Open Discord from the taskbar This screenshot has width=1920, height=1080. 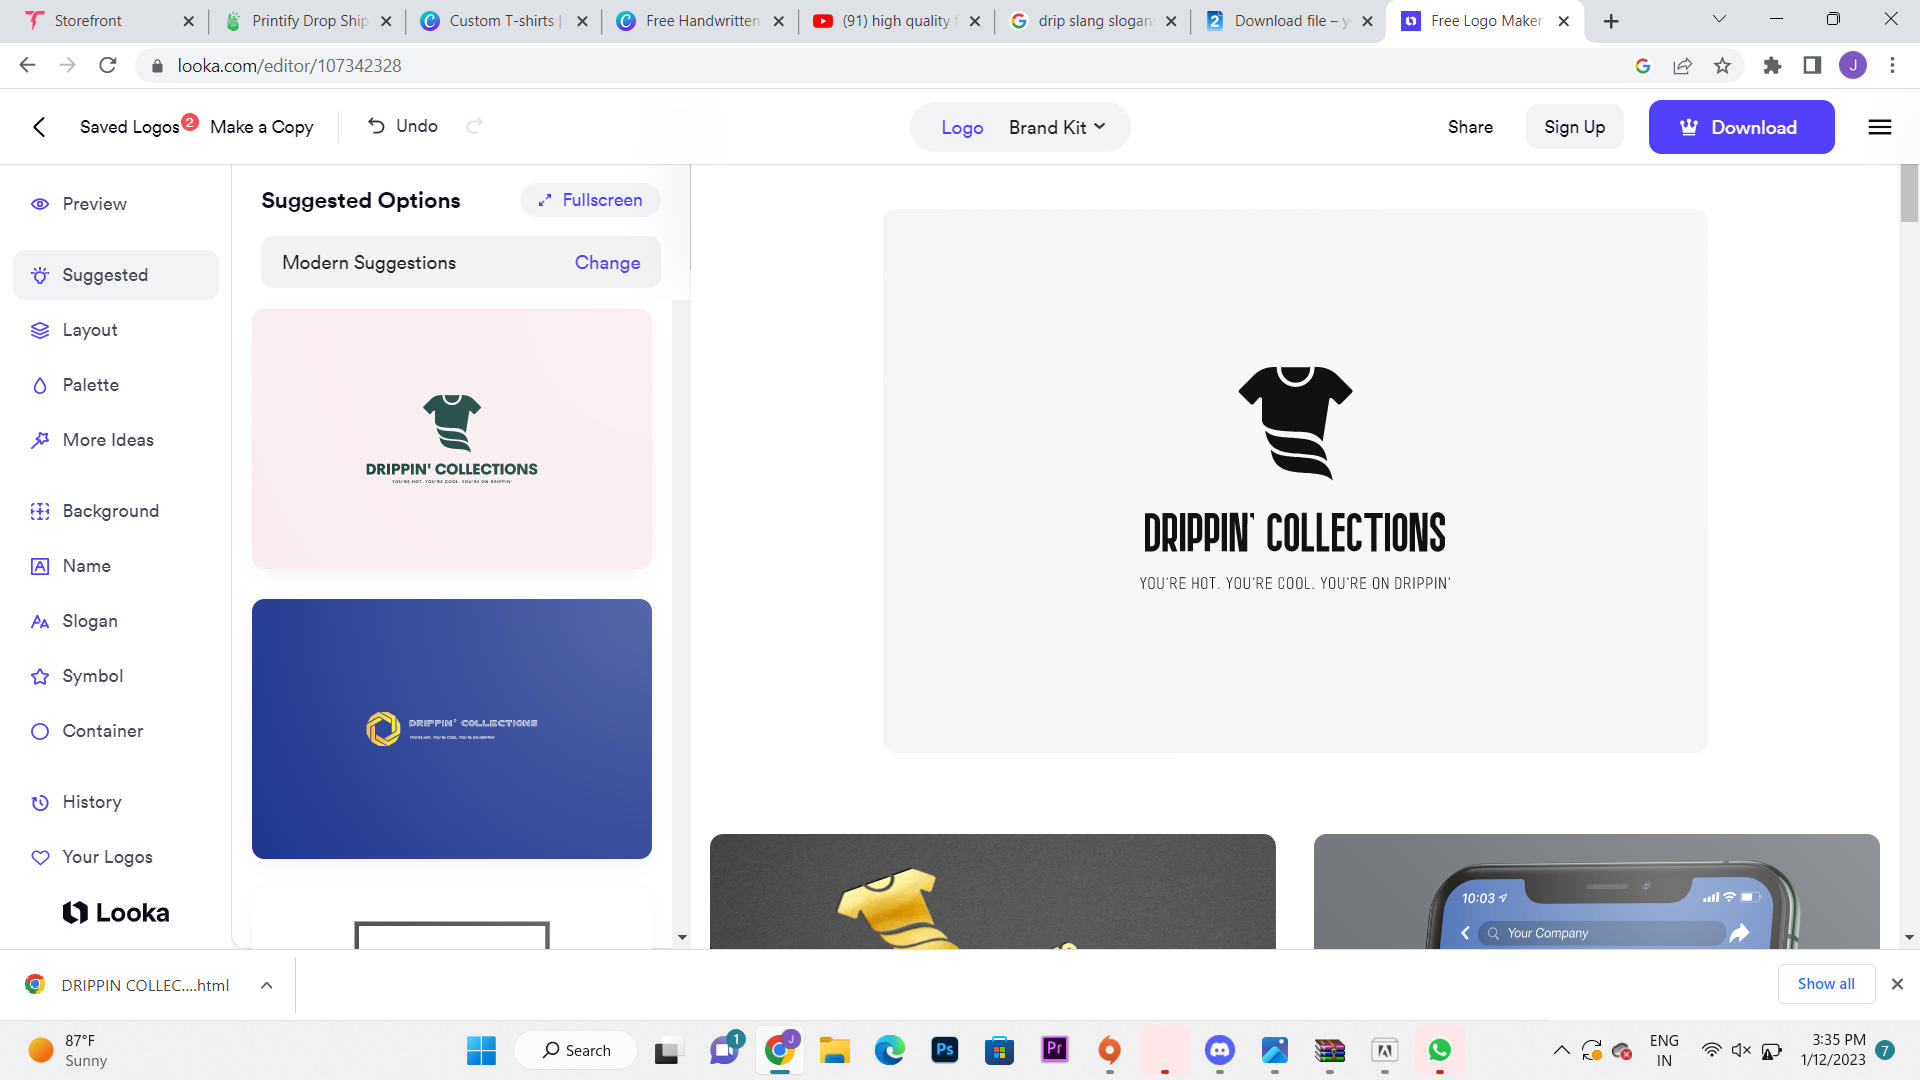point(1219,1050)
